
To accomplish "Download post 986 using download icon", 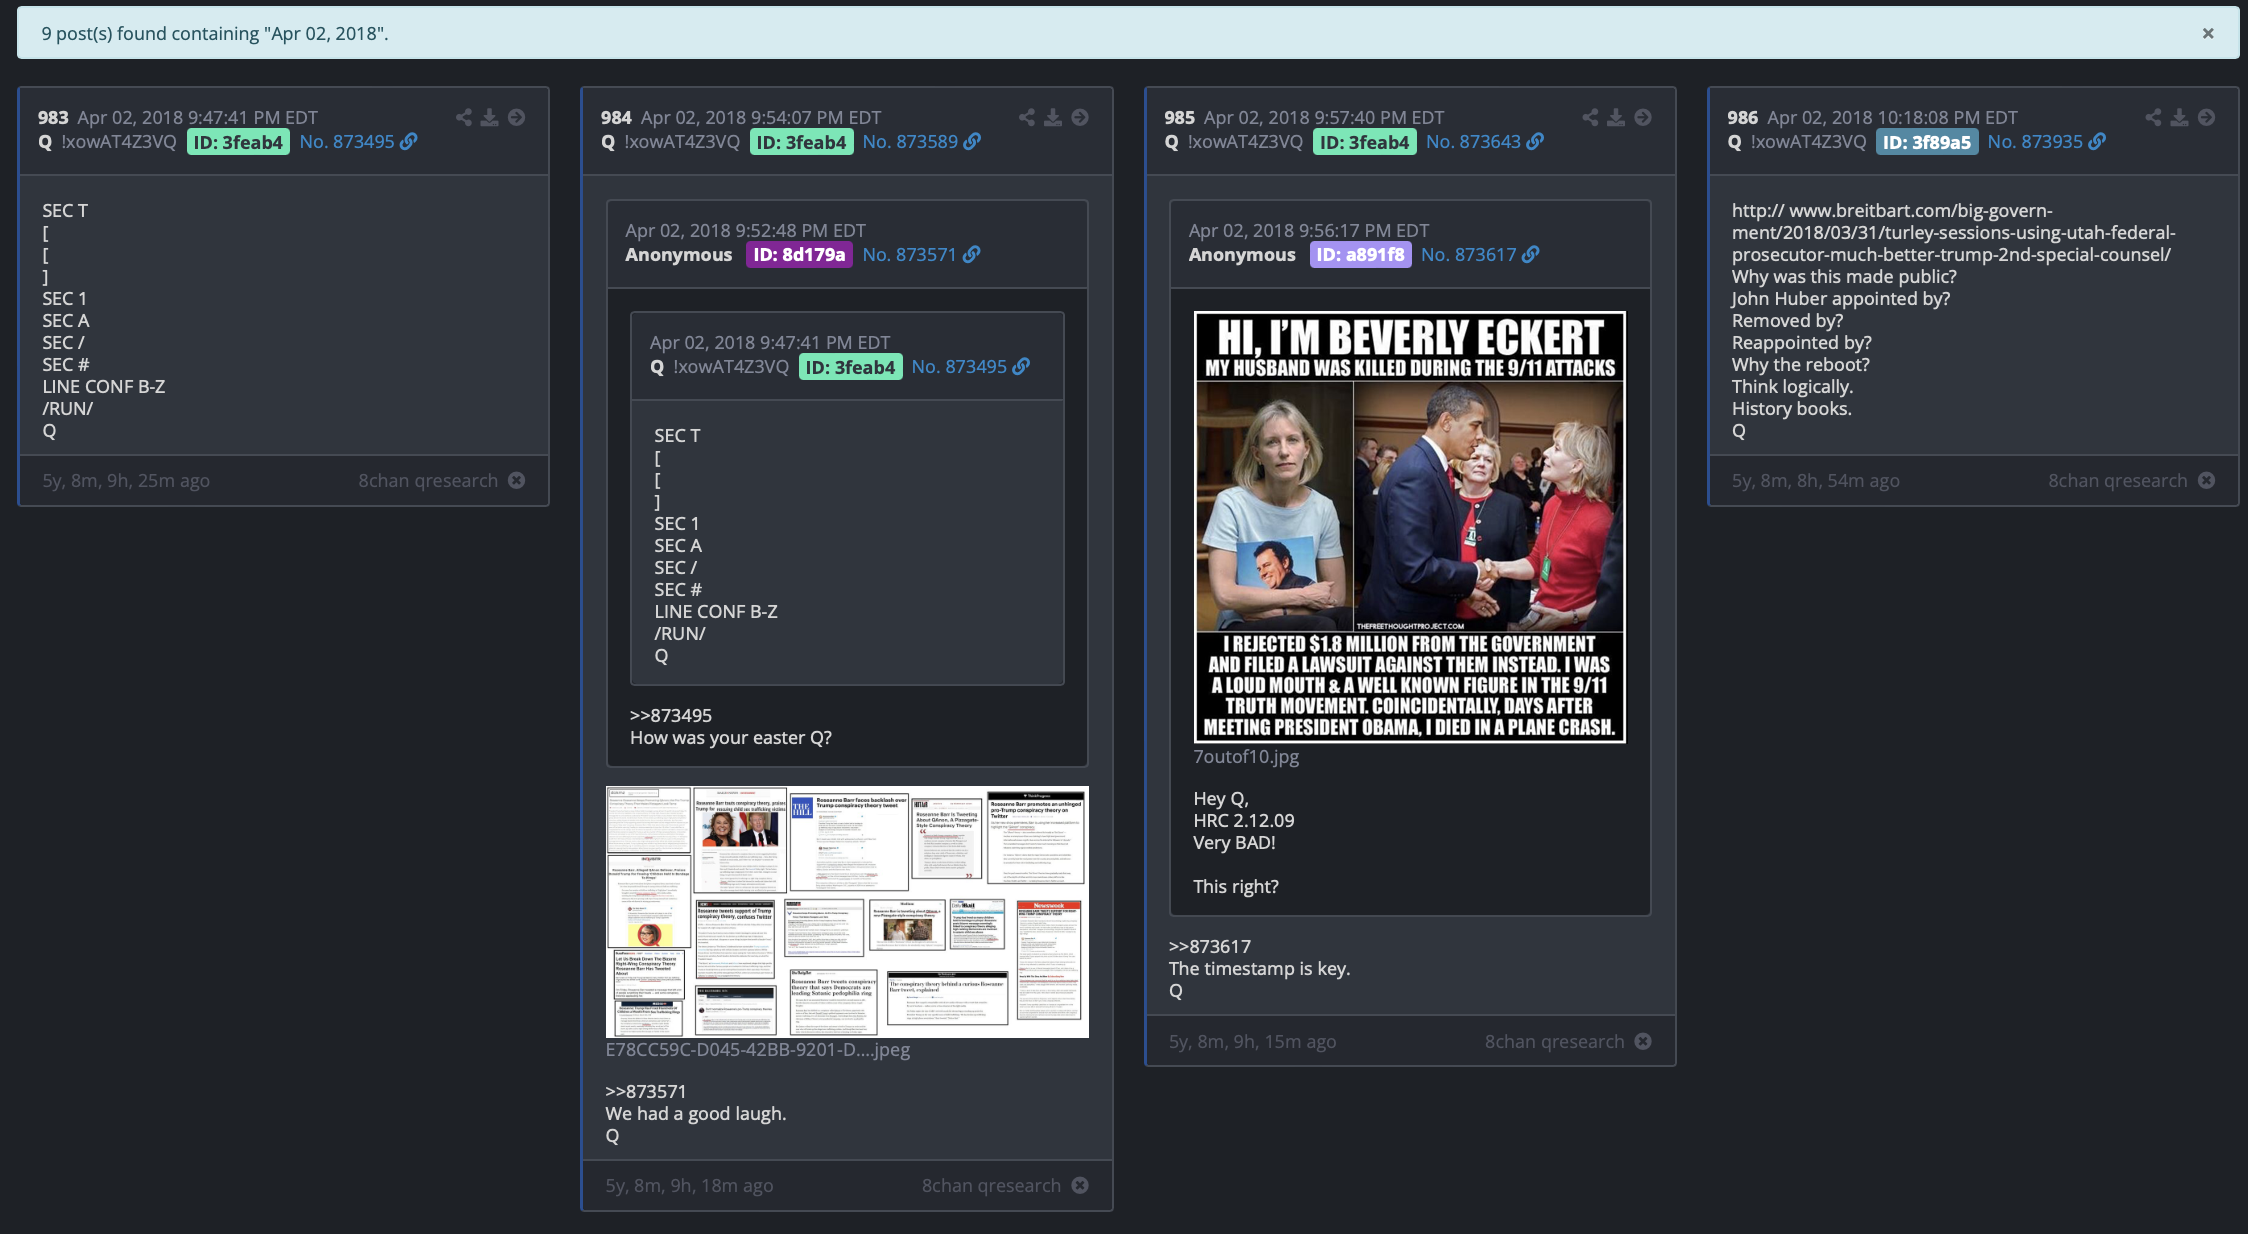I will click(2179, 117).
